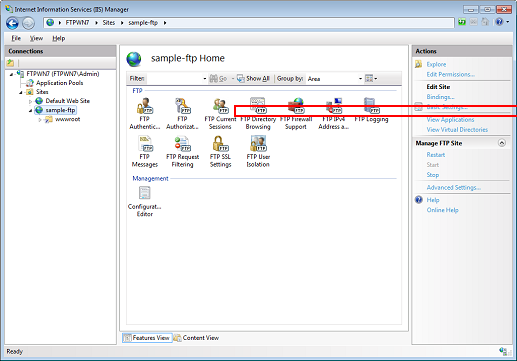Select Application Pools in the Connections tree
This screenshot has width=517, height=361.
(59, 83)
